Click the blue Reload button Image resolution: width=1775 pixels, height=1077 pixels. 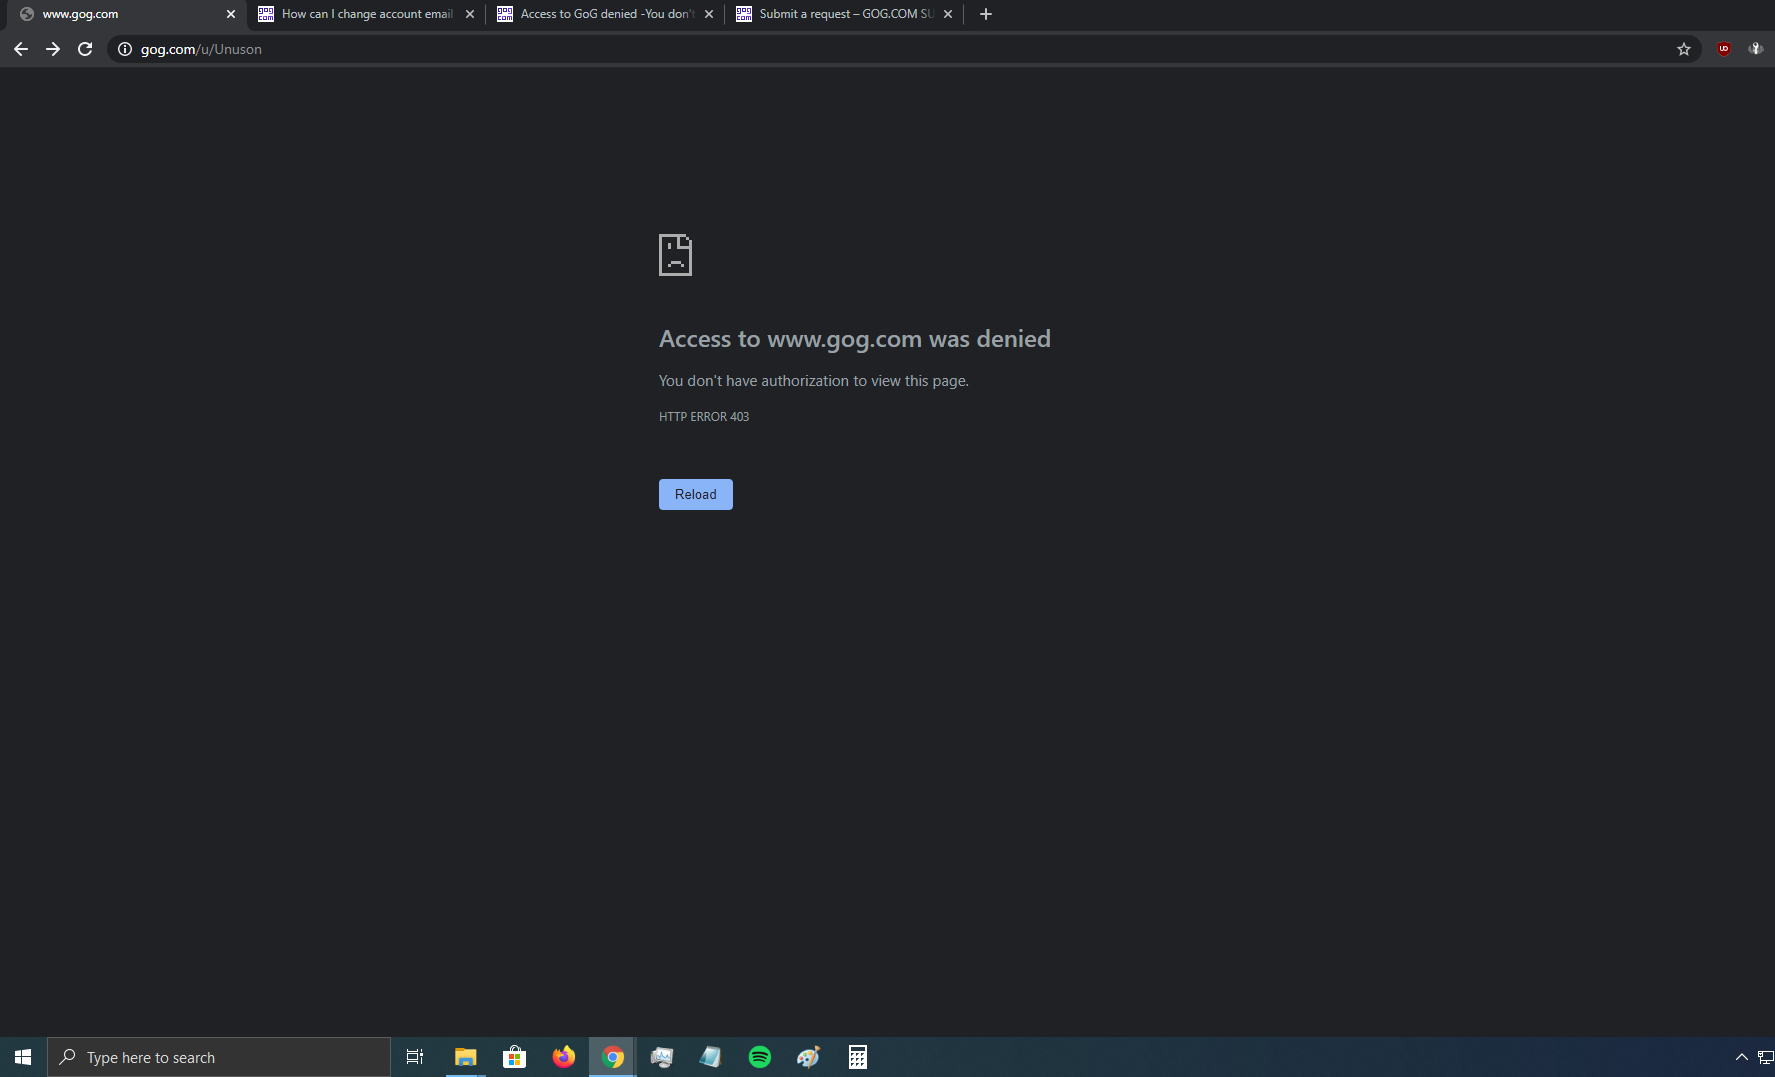[696, 494]
